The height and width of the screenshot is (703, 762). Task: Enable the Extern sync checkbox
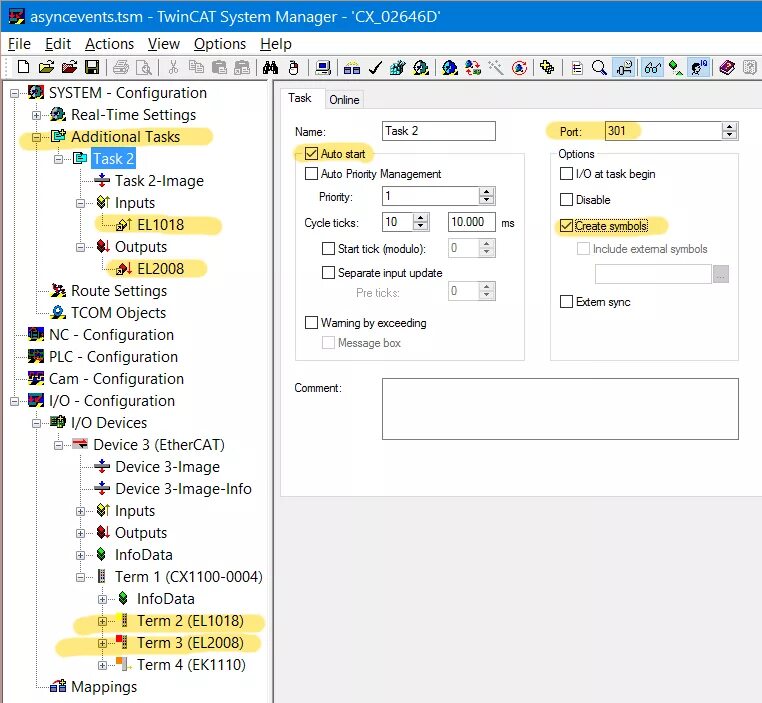point(566,301)
